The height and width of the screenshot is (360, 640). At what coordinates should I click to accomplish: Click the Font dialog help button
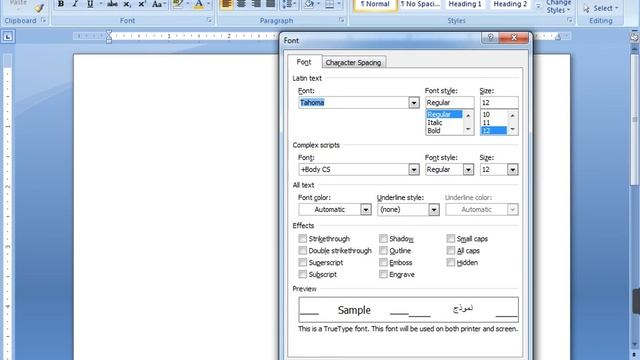tap(490, 38)
